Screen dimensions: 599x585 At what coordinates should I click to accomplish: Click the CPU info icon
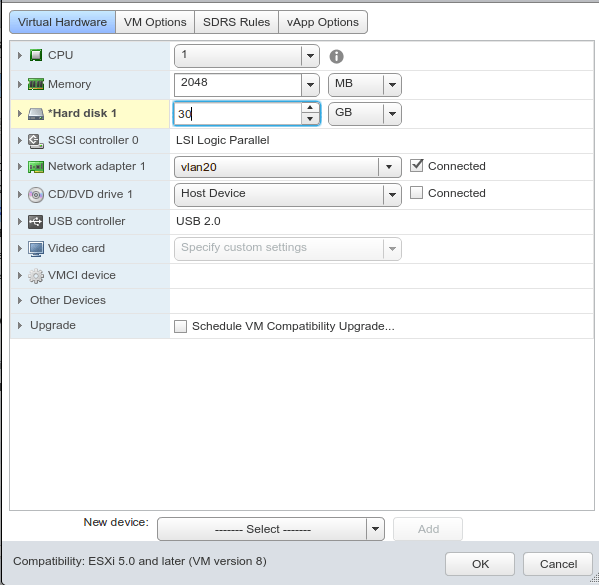(337, 57)
